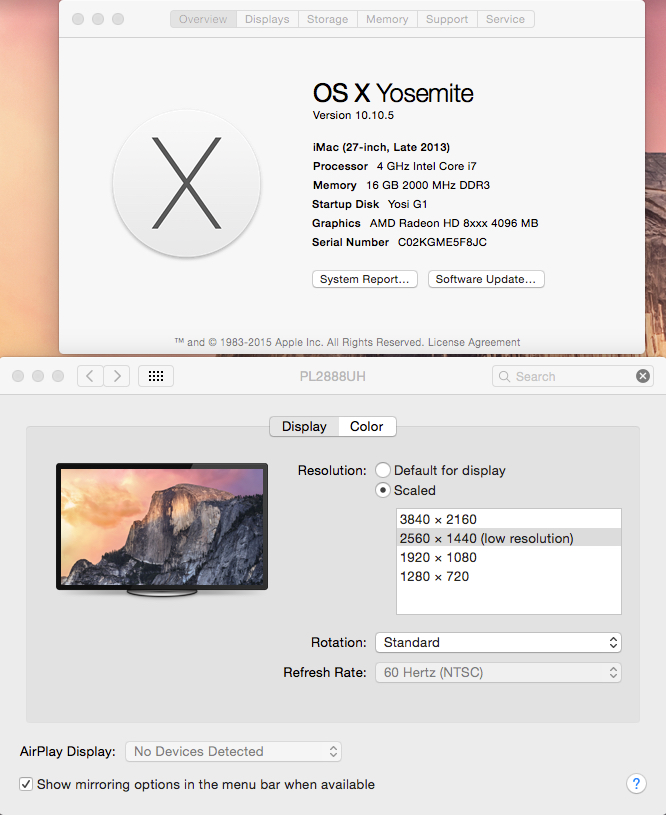Click the magnifier icon in Search field
The height and width of the screenshot is (815, 666).
pyautogui.click(x=504, y=376)
